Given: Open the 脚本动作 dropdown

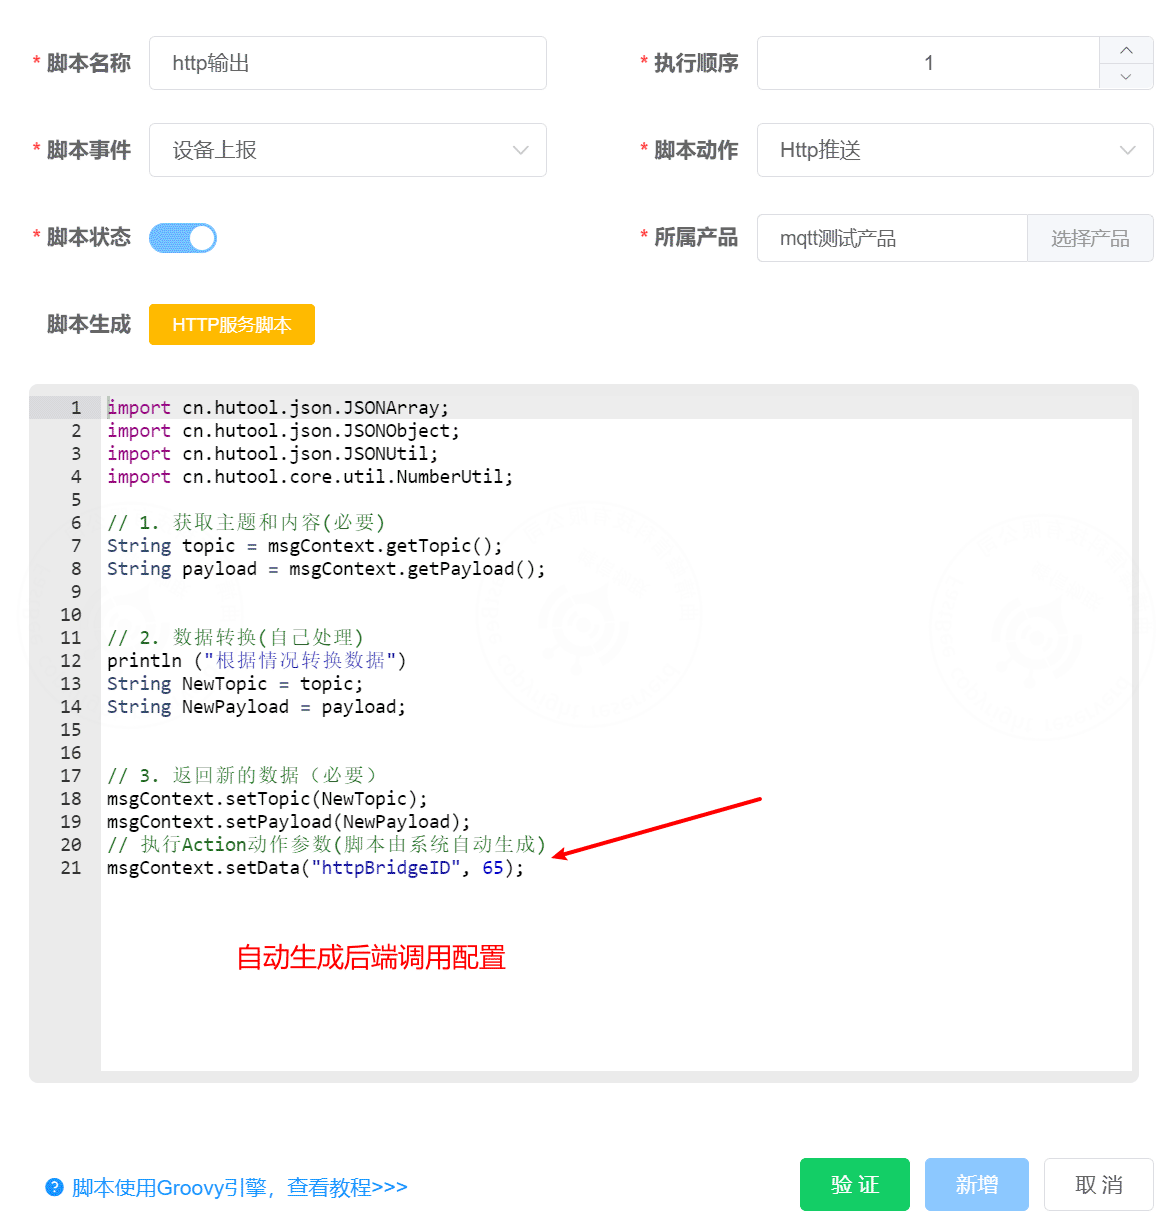Looking at the screenshot, I should 955,150.
